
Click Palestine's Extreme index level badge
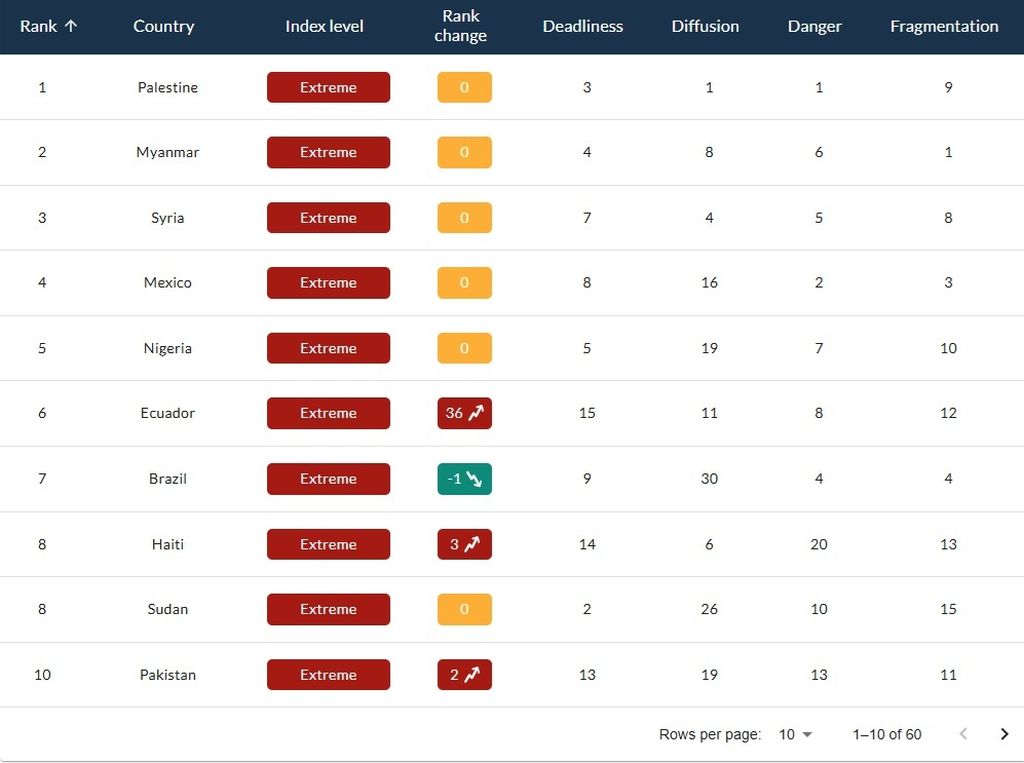point(328,87)
